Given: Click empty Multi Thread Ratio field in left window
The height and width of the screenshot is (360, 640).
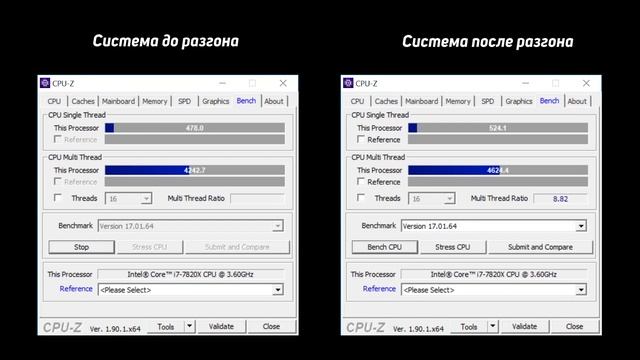Looking at the screenshot, I should click(257, 199).
